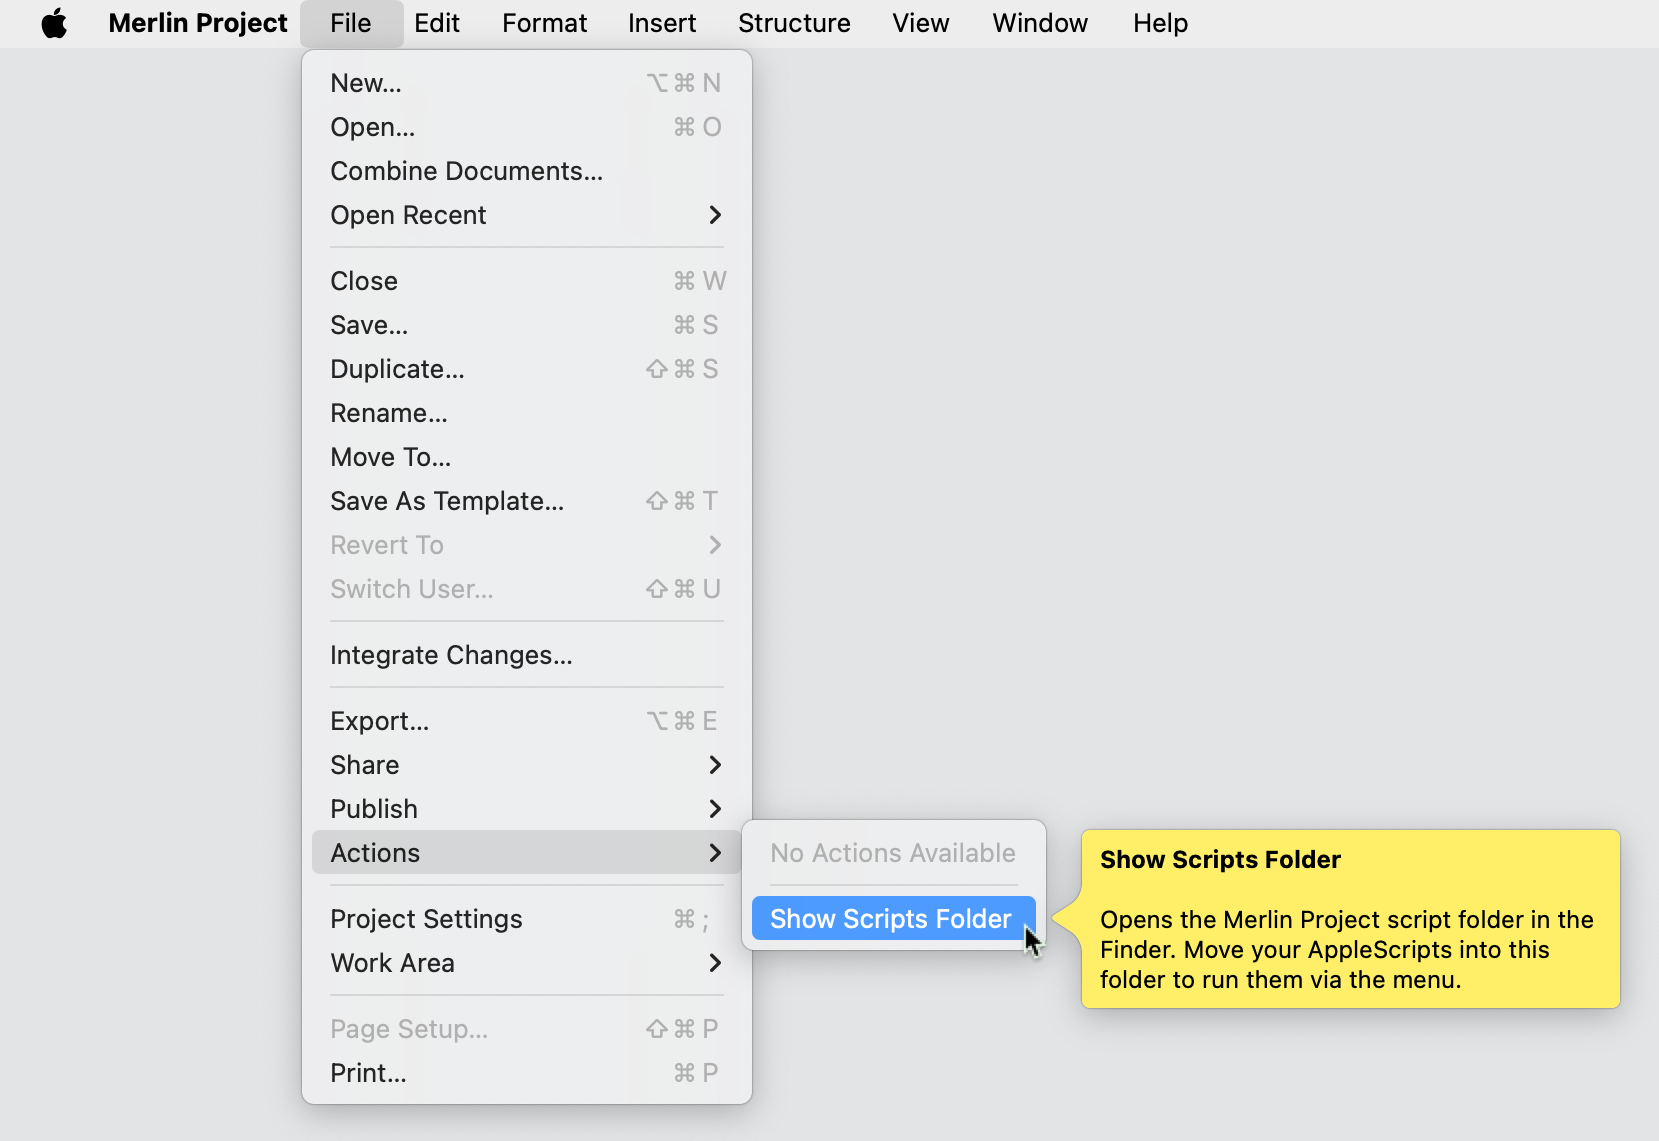The image size is (1659, 1141).
Task: Choose Open... from the File menu
Action: 527,127
